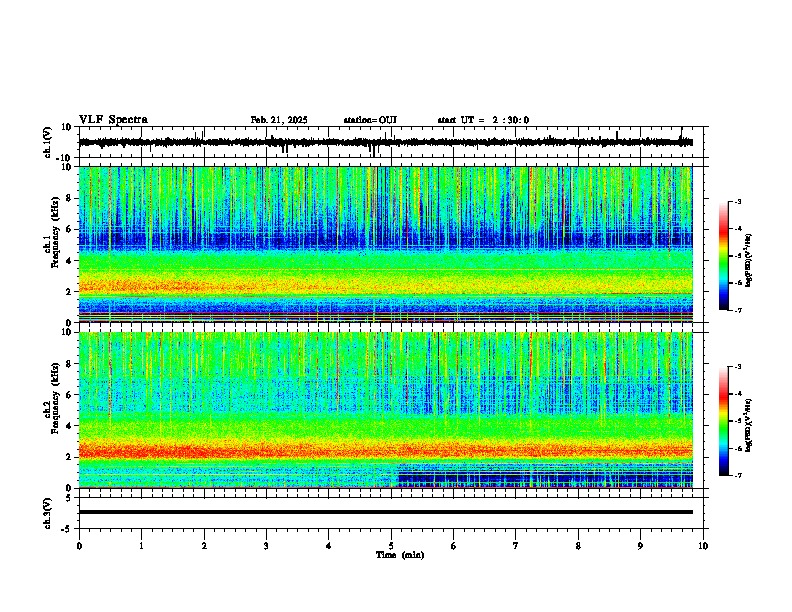Click time axis tick label "9"
792x612 pixels.
(x=640, y=546)
